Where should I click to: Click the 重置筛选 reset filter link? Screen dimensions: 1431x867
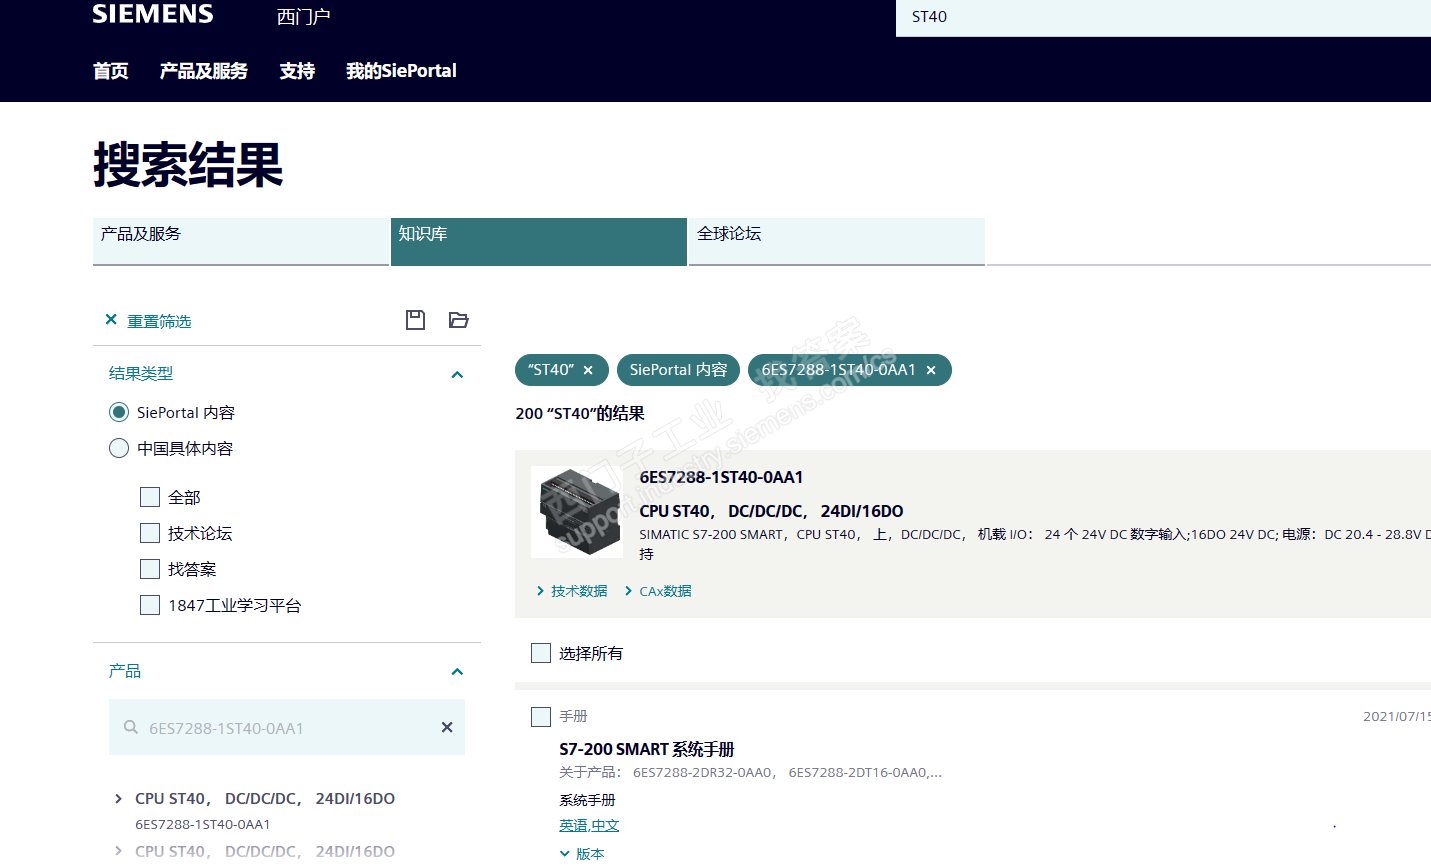159,321
